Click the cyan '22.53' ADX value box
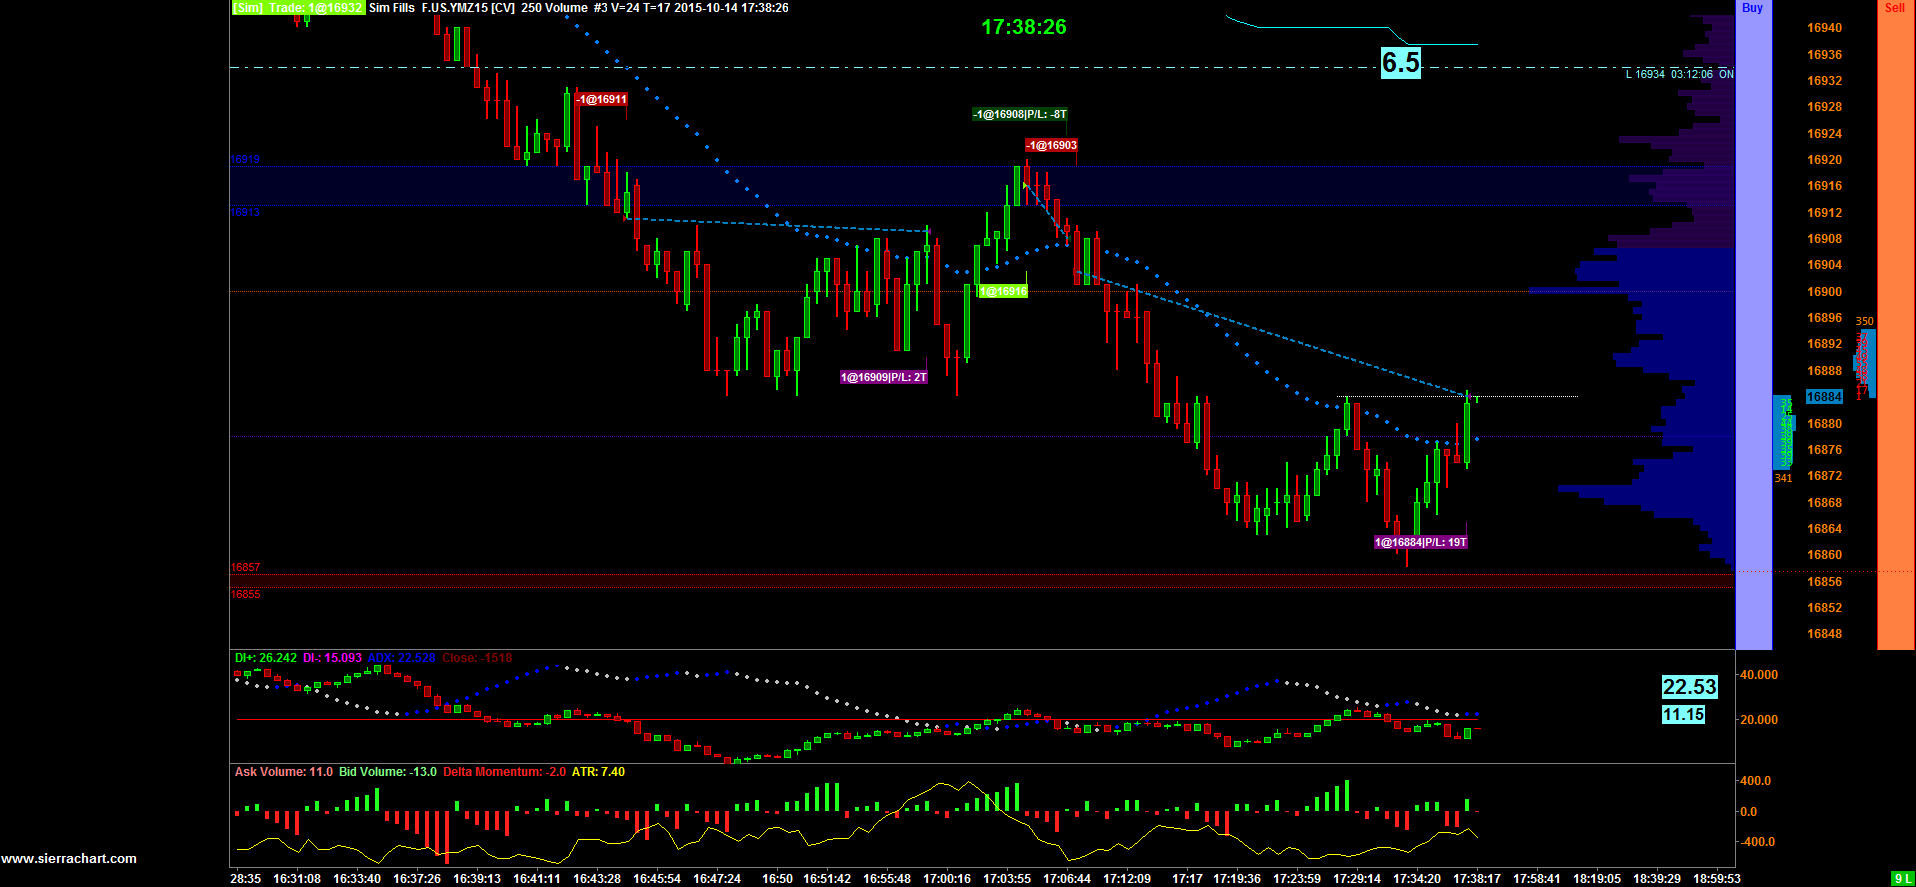Image resolution: width=1916 pixels, height=887 pixels. coord(1689,687)
